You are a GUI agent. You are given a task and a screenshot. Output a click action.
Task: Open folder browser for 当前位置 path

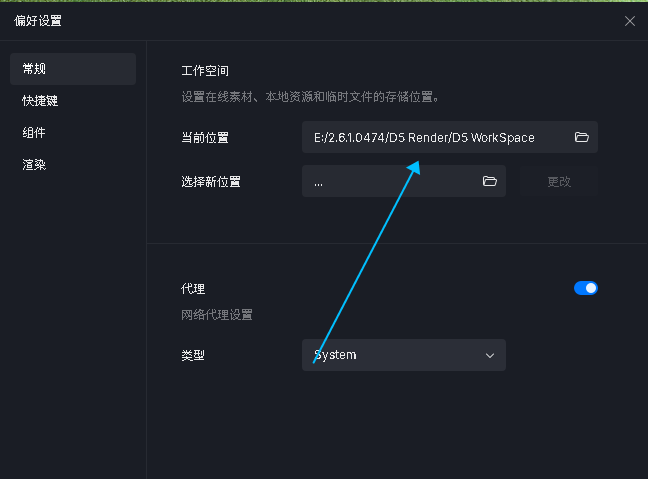pos(582,138)
